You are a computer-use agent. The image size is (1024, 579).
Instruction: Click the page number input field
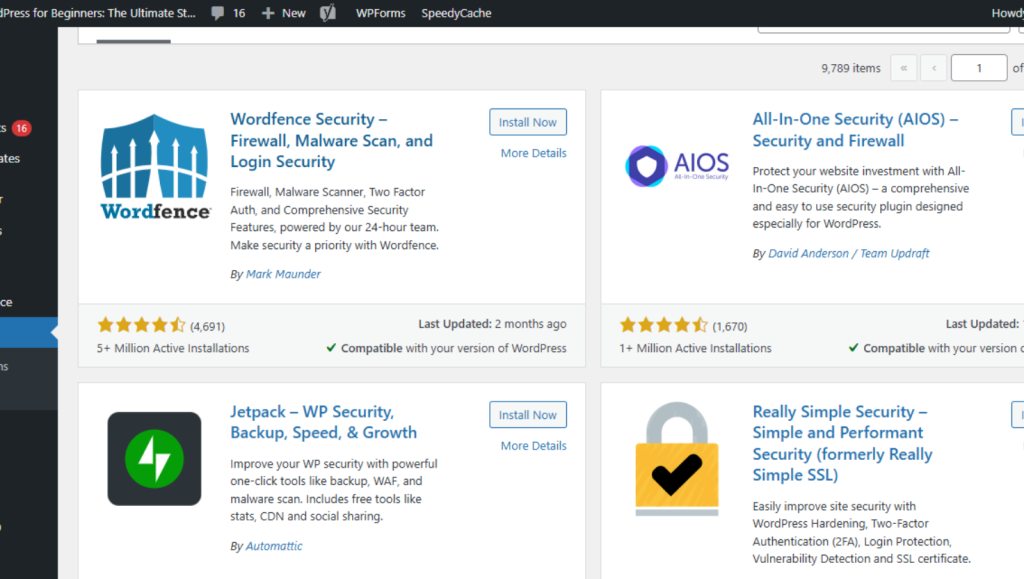click(x=978, y=67)
